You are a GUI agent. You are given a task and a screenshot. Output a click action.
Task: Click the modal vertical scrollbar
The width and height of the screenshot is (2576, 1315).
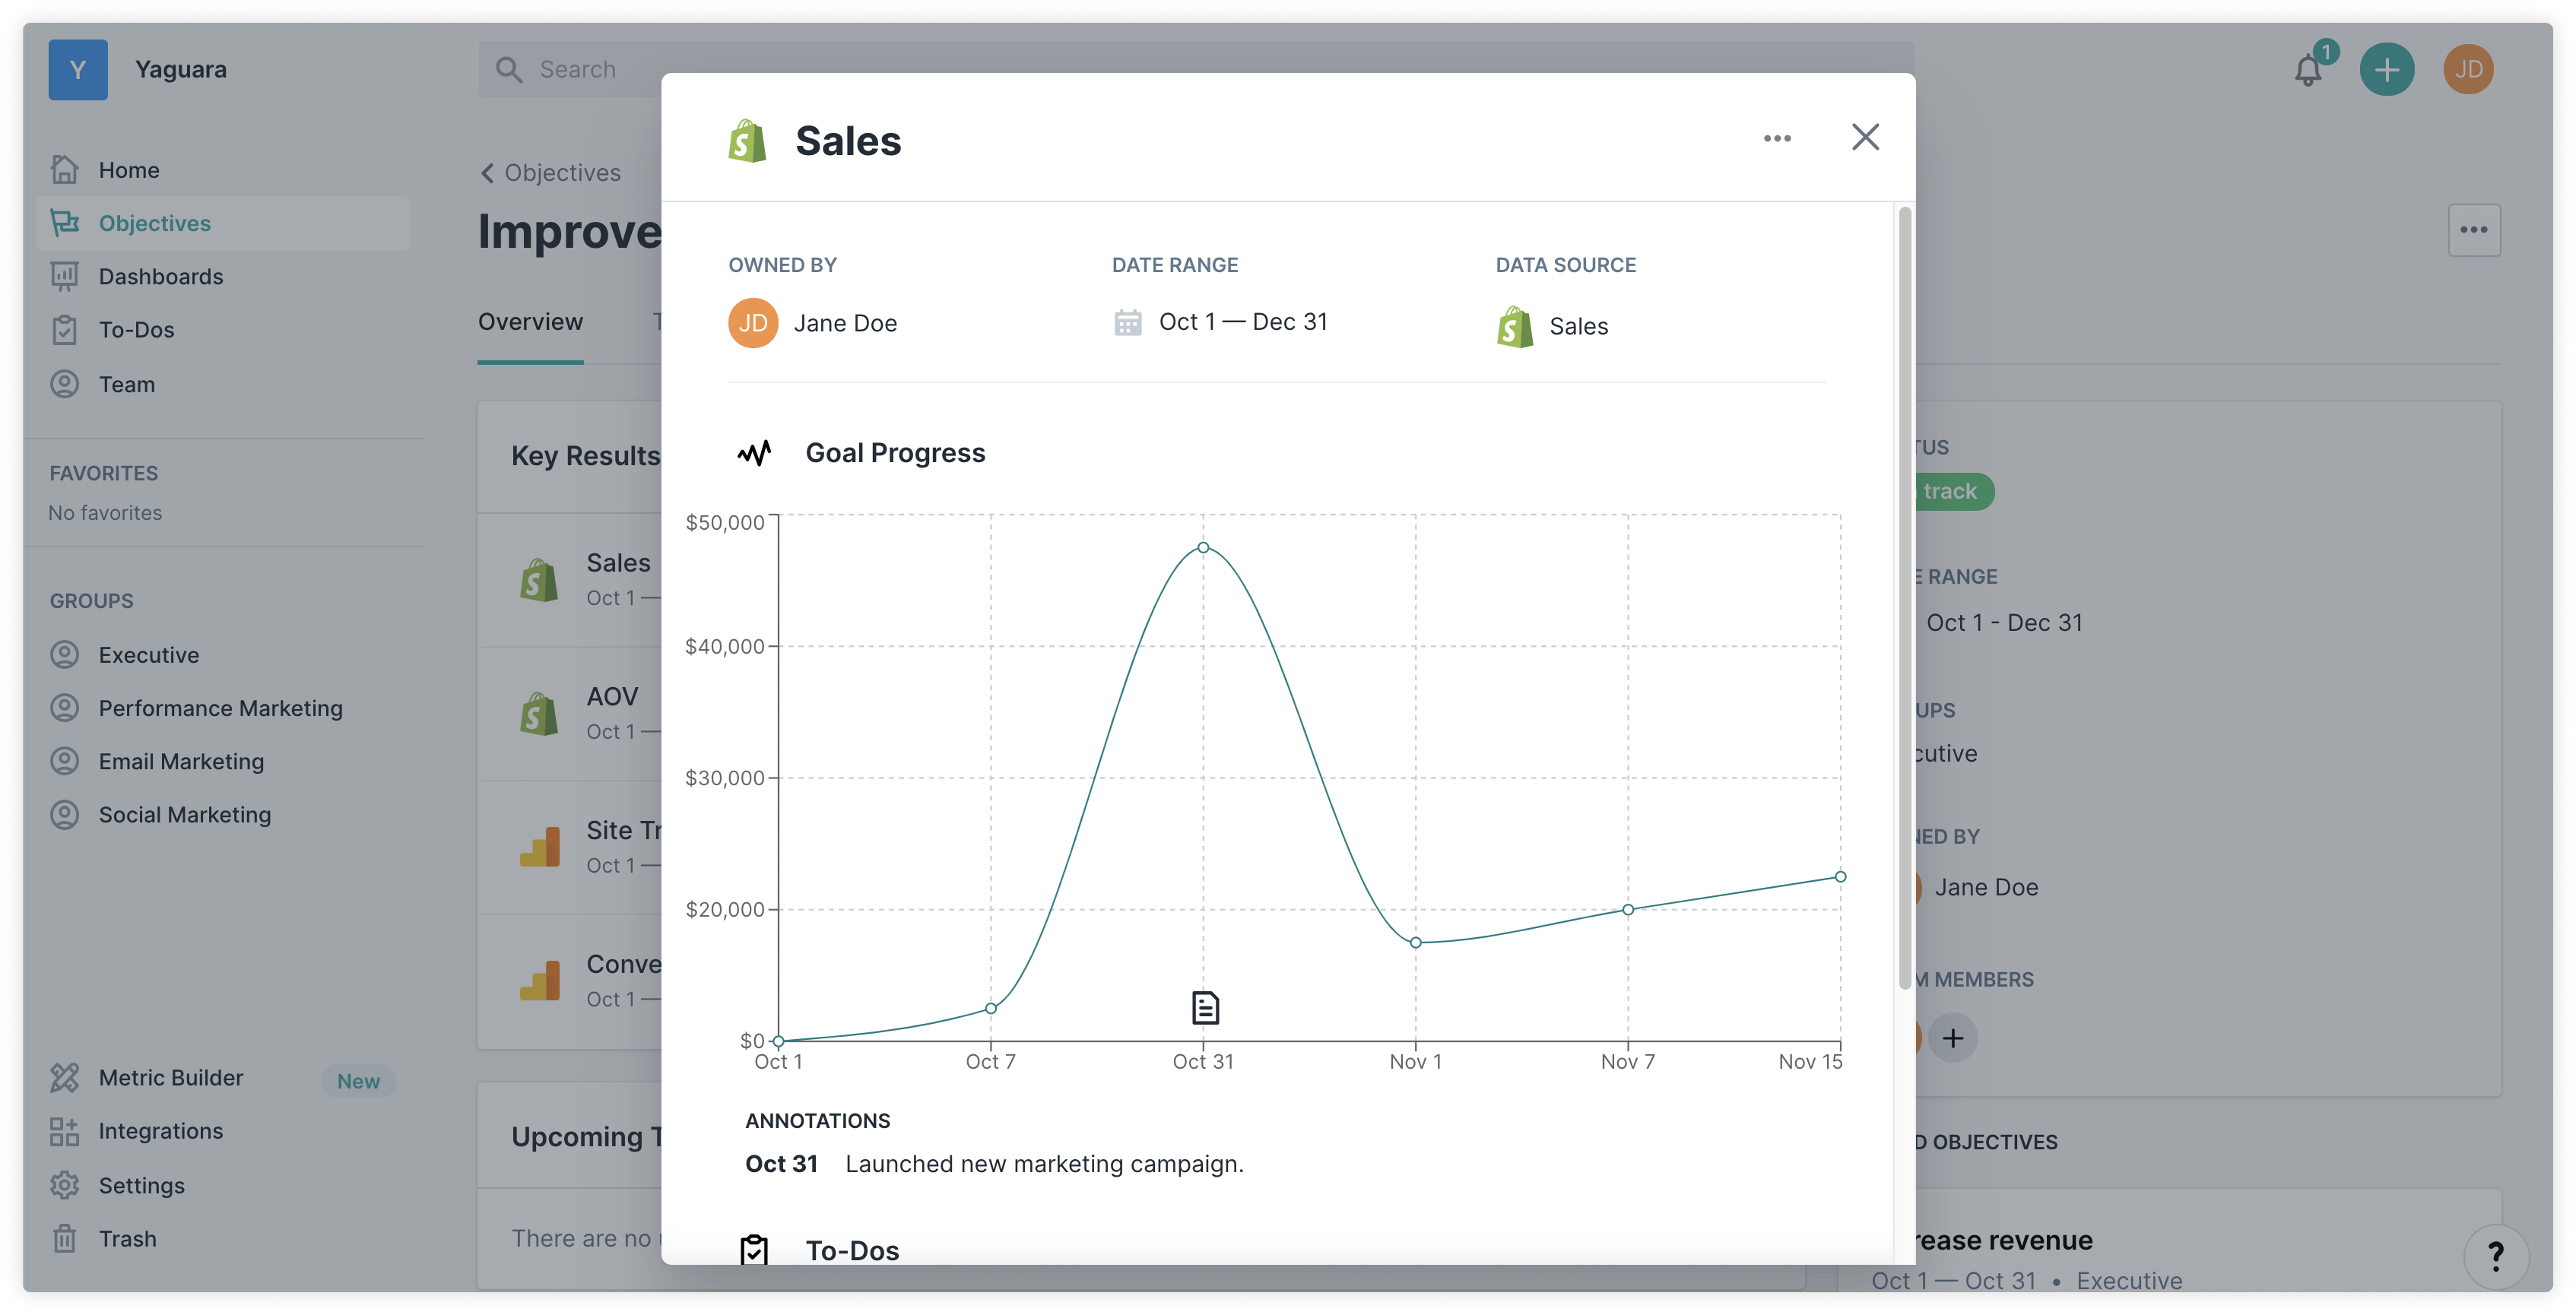(1904, 600)
